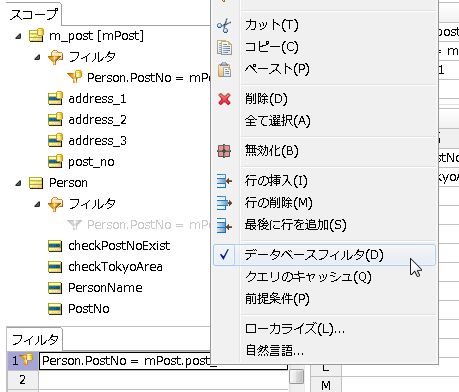This screenshot has height=392, width=459.
Task: Select 削除(D) in the context menu
Action: click(266, 99)
